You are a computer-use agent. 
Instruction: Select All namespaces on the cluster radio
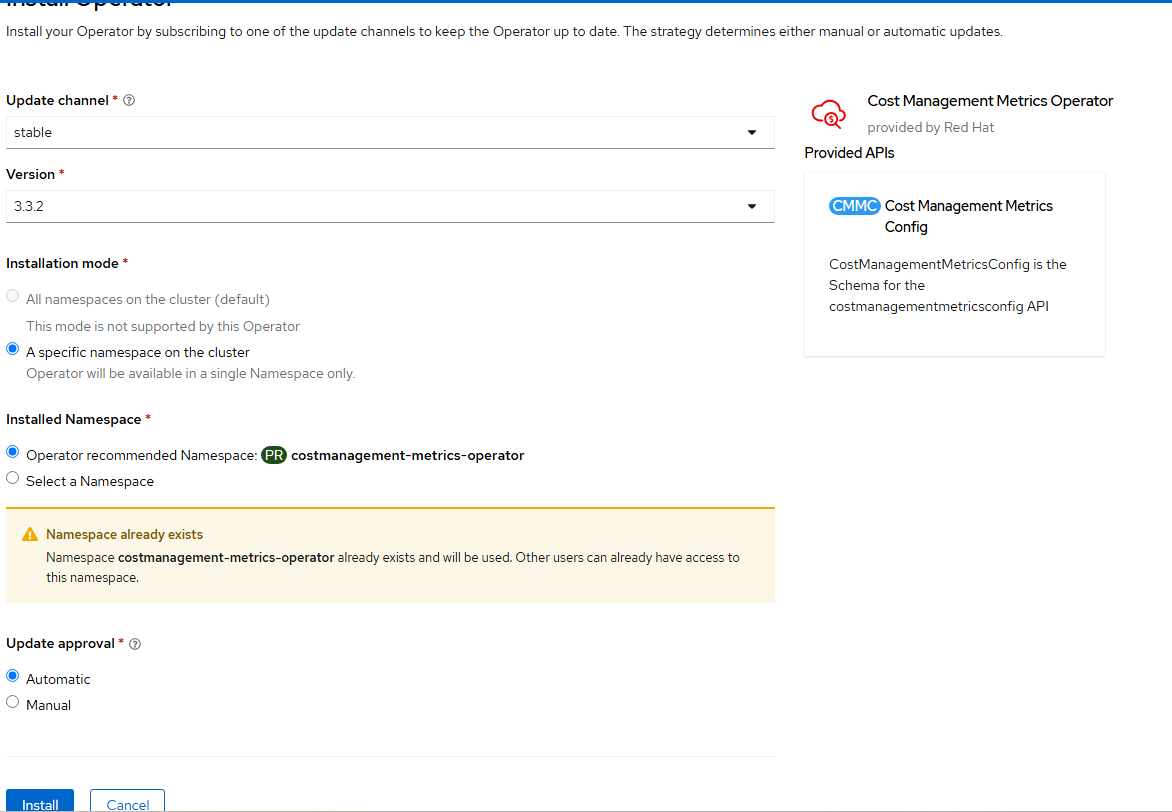coord(13,296)
